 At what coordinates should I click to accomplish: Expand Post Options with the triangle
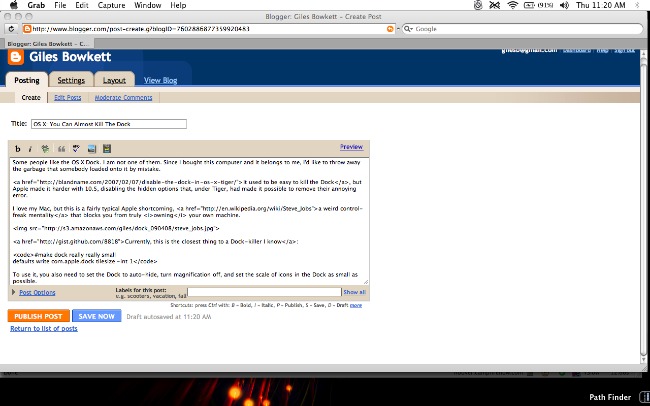pyautogui.click(x=14, y=292)
